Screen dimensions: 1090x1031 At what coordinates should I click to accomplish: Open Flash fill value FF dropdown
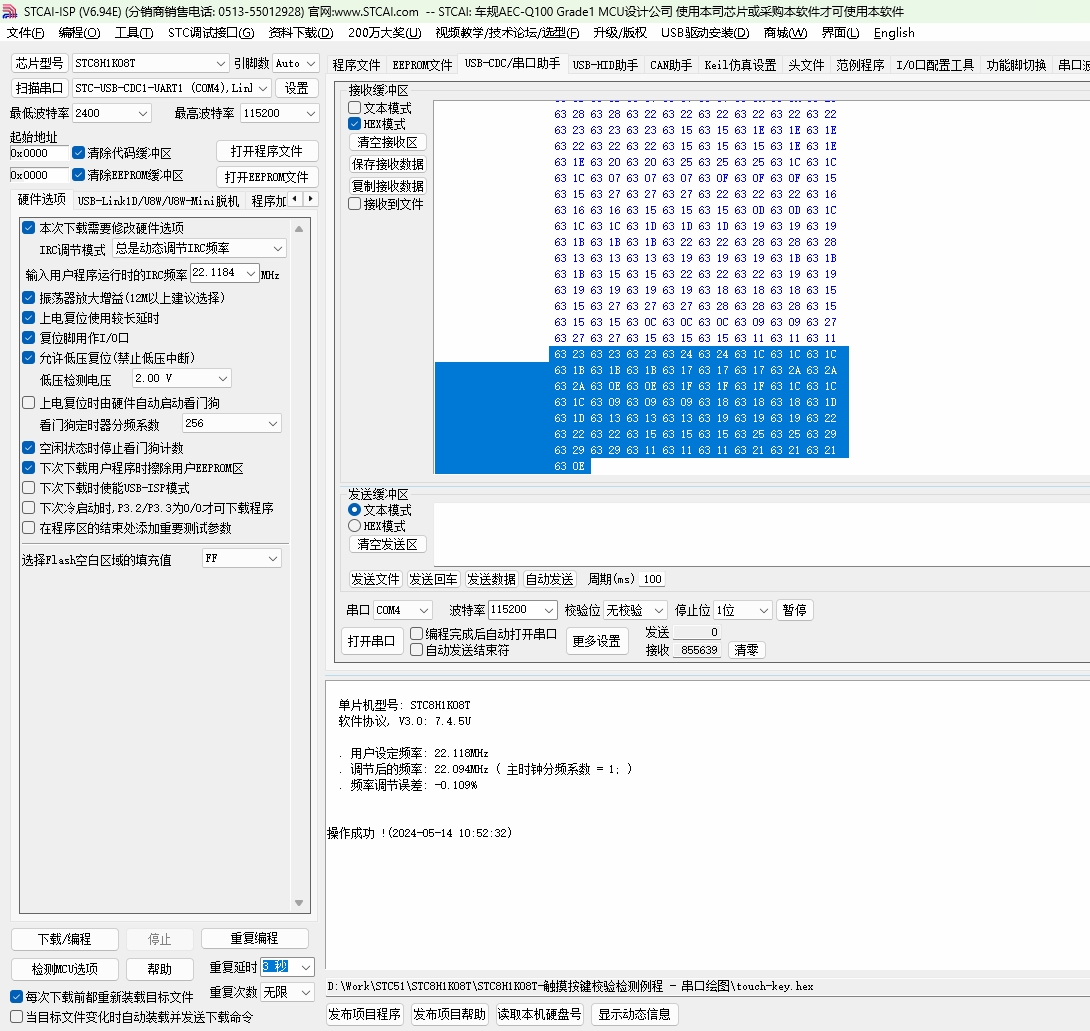(x=241, y=558)
